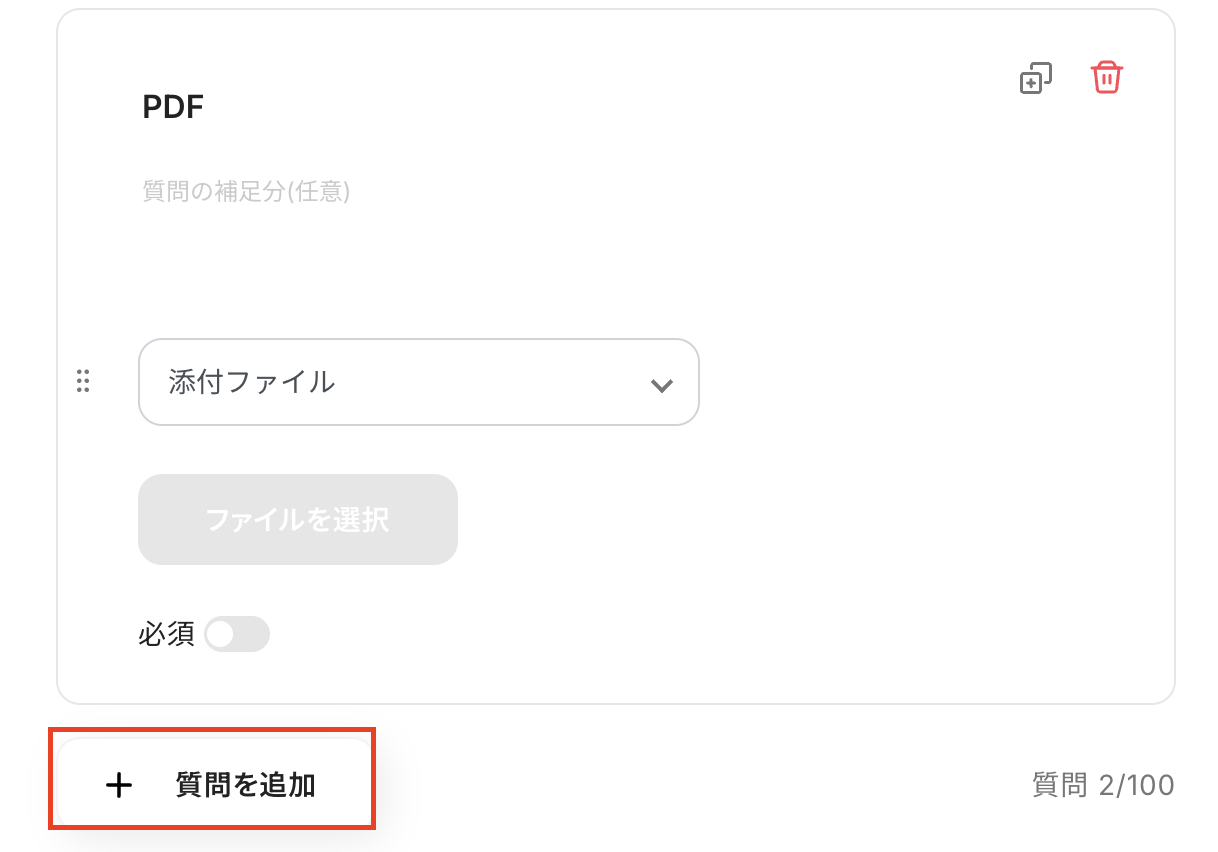Click the 質問 2/100 counter text
1218x852 pixels.
(1102, 785)
